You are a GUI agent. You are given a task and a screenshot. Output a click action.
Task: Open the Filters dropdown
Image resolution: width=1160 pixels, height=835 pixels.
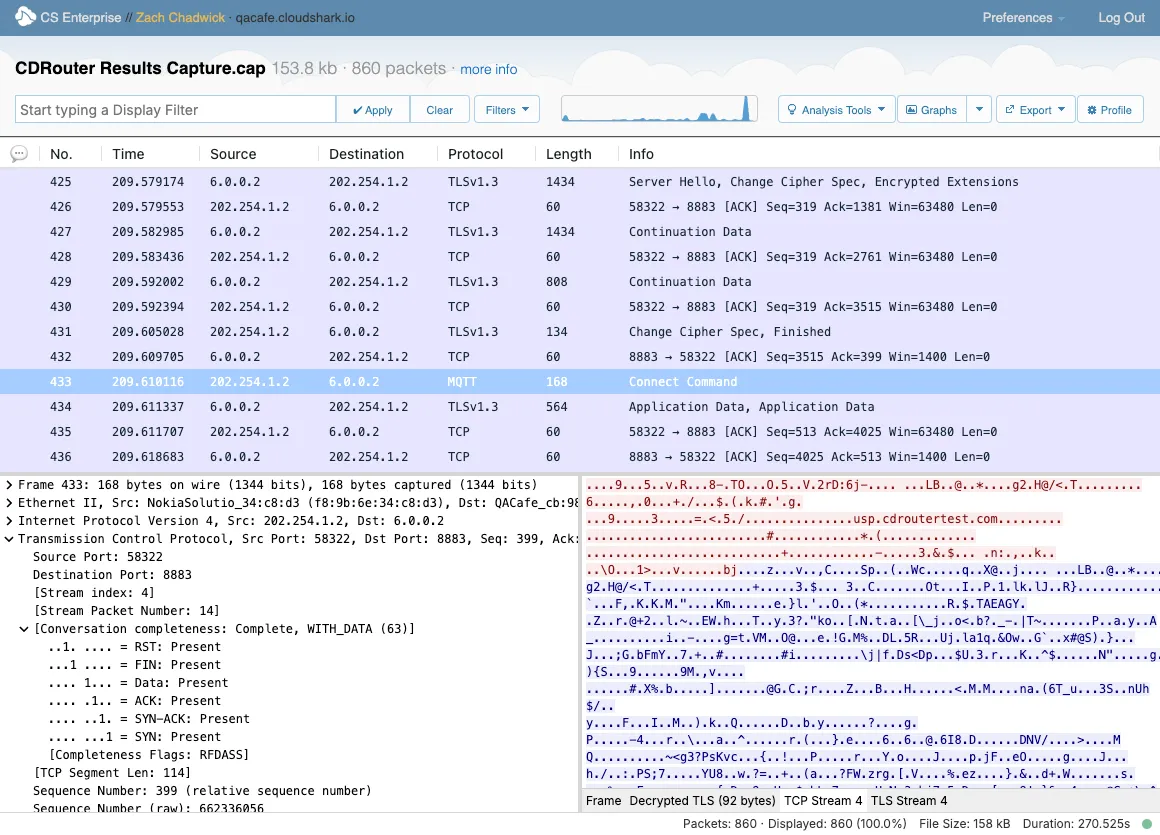click(x=506, y=110)
